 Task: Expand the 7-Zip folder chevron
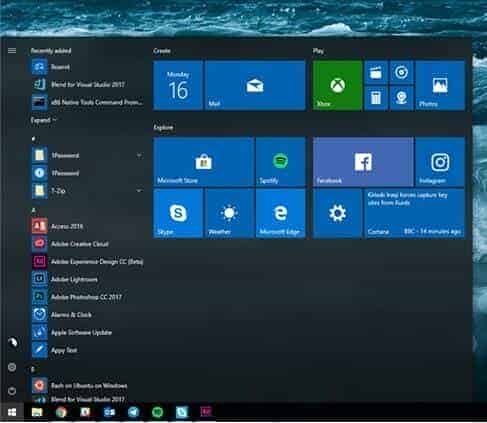tap(139, 191)
